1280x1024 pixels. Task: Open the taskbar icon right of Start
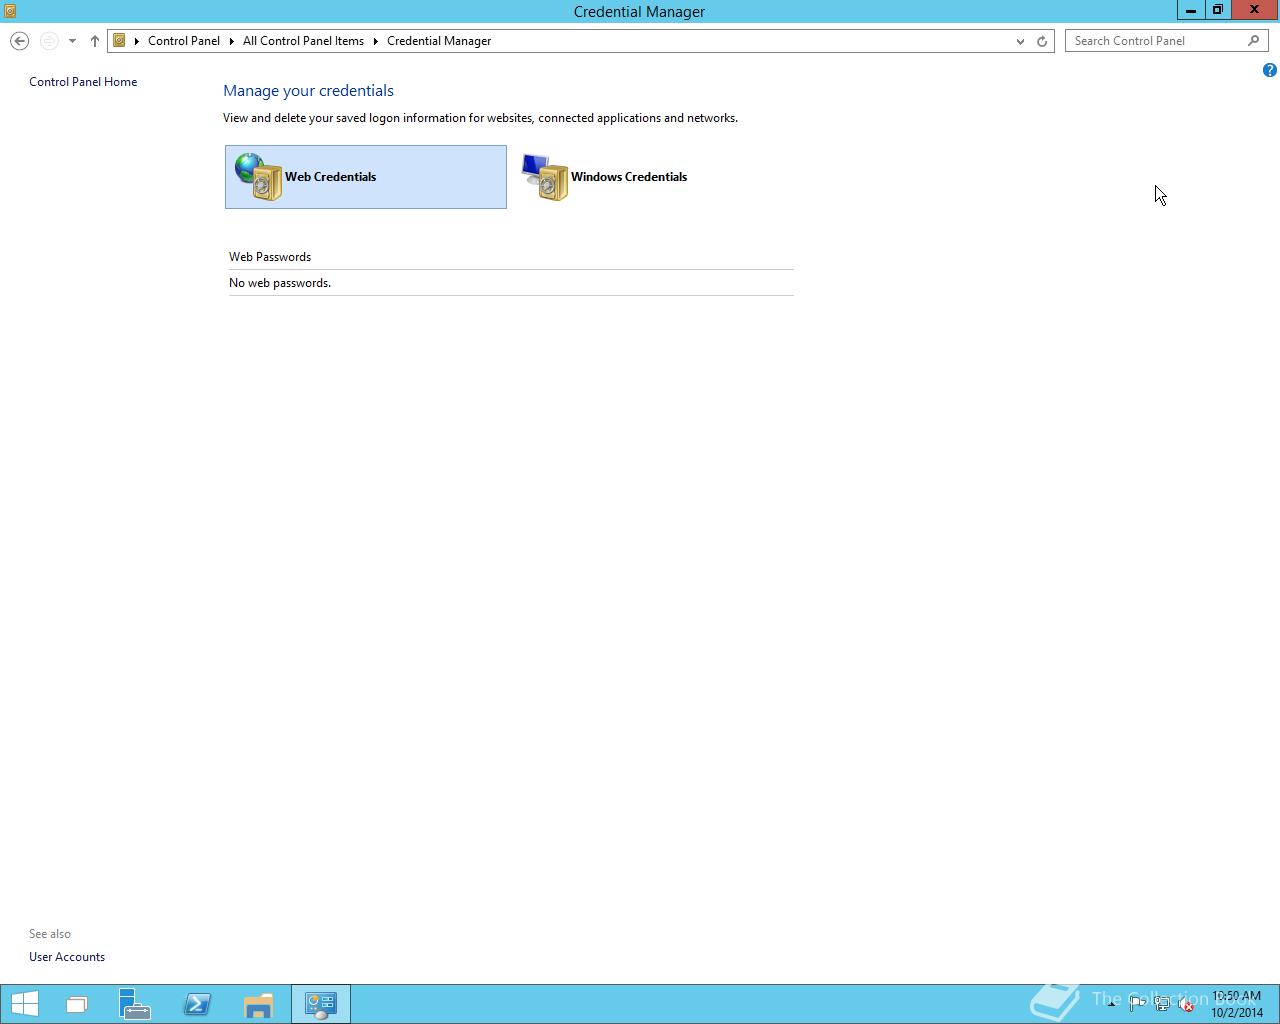tap(76, 1004)
